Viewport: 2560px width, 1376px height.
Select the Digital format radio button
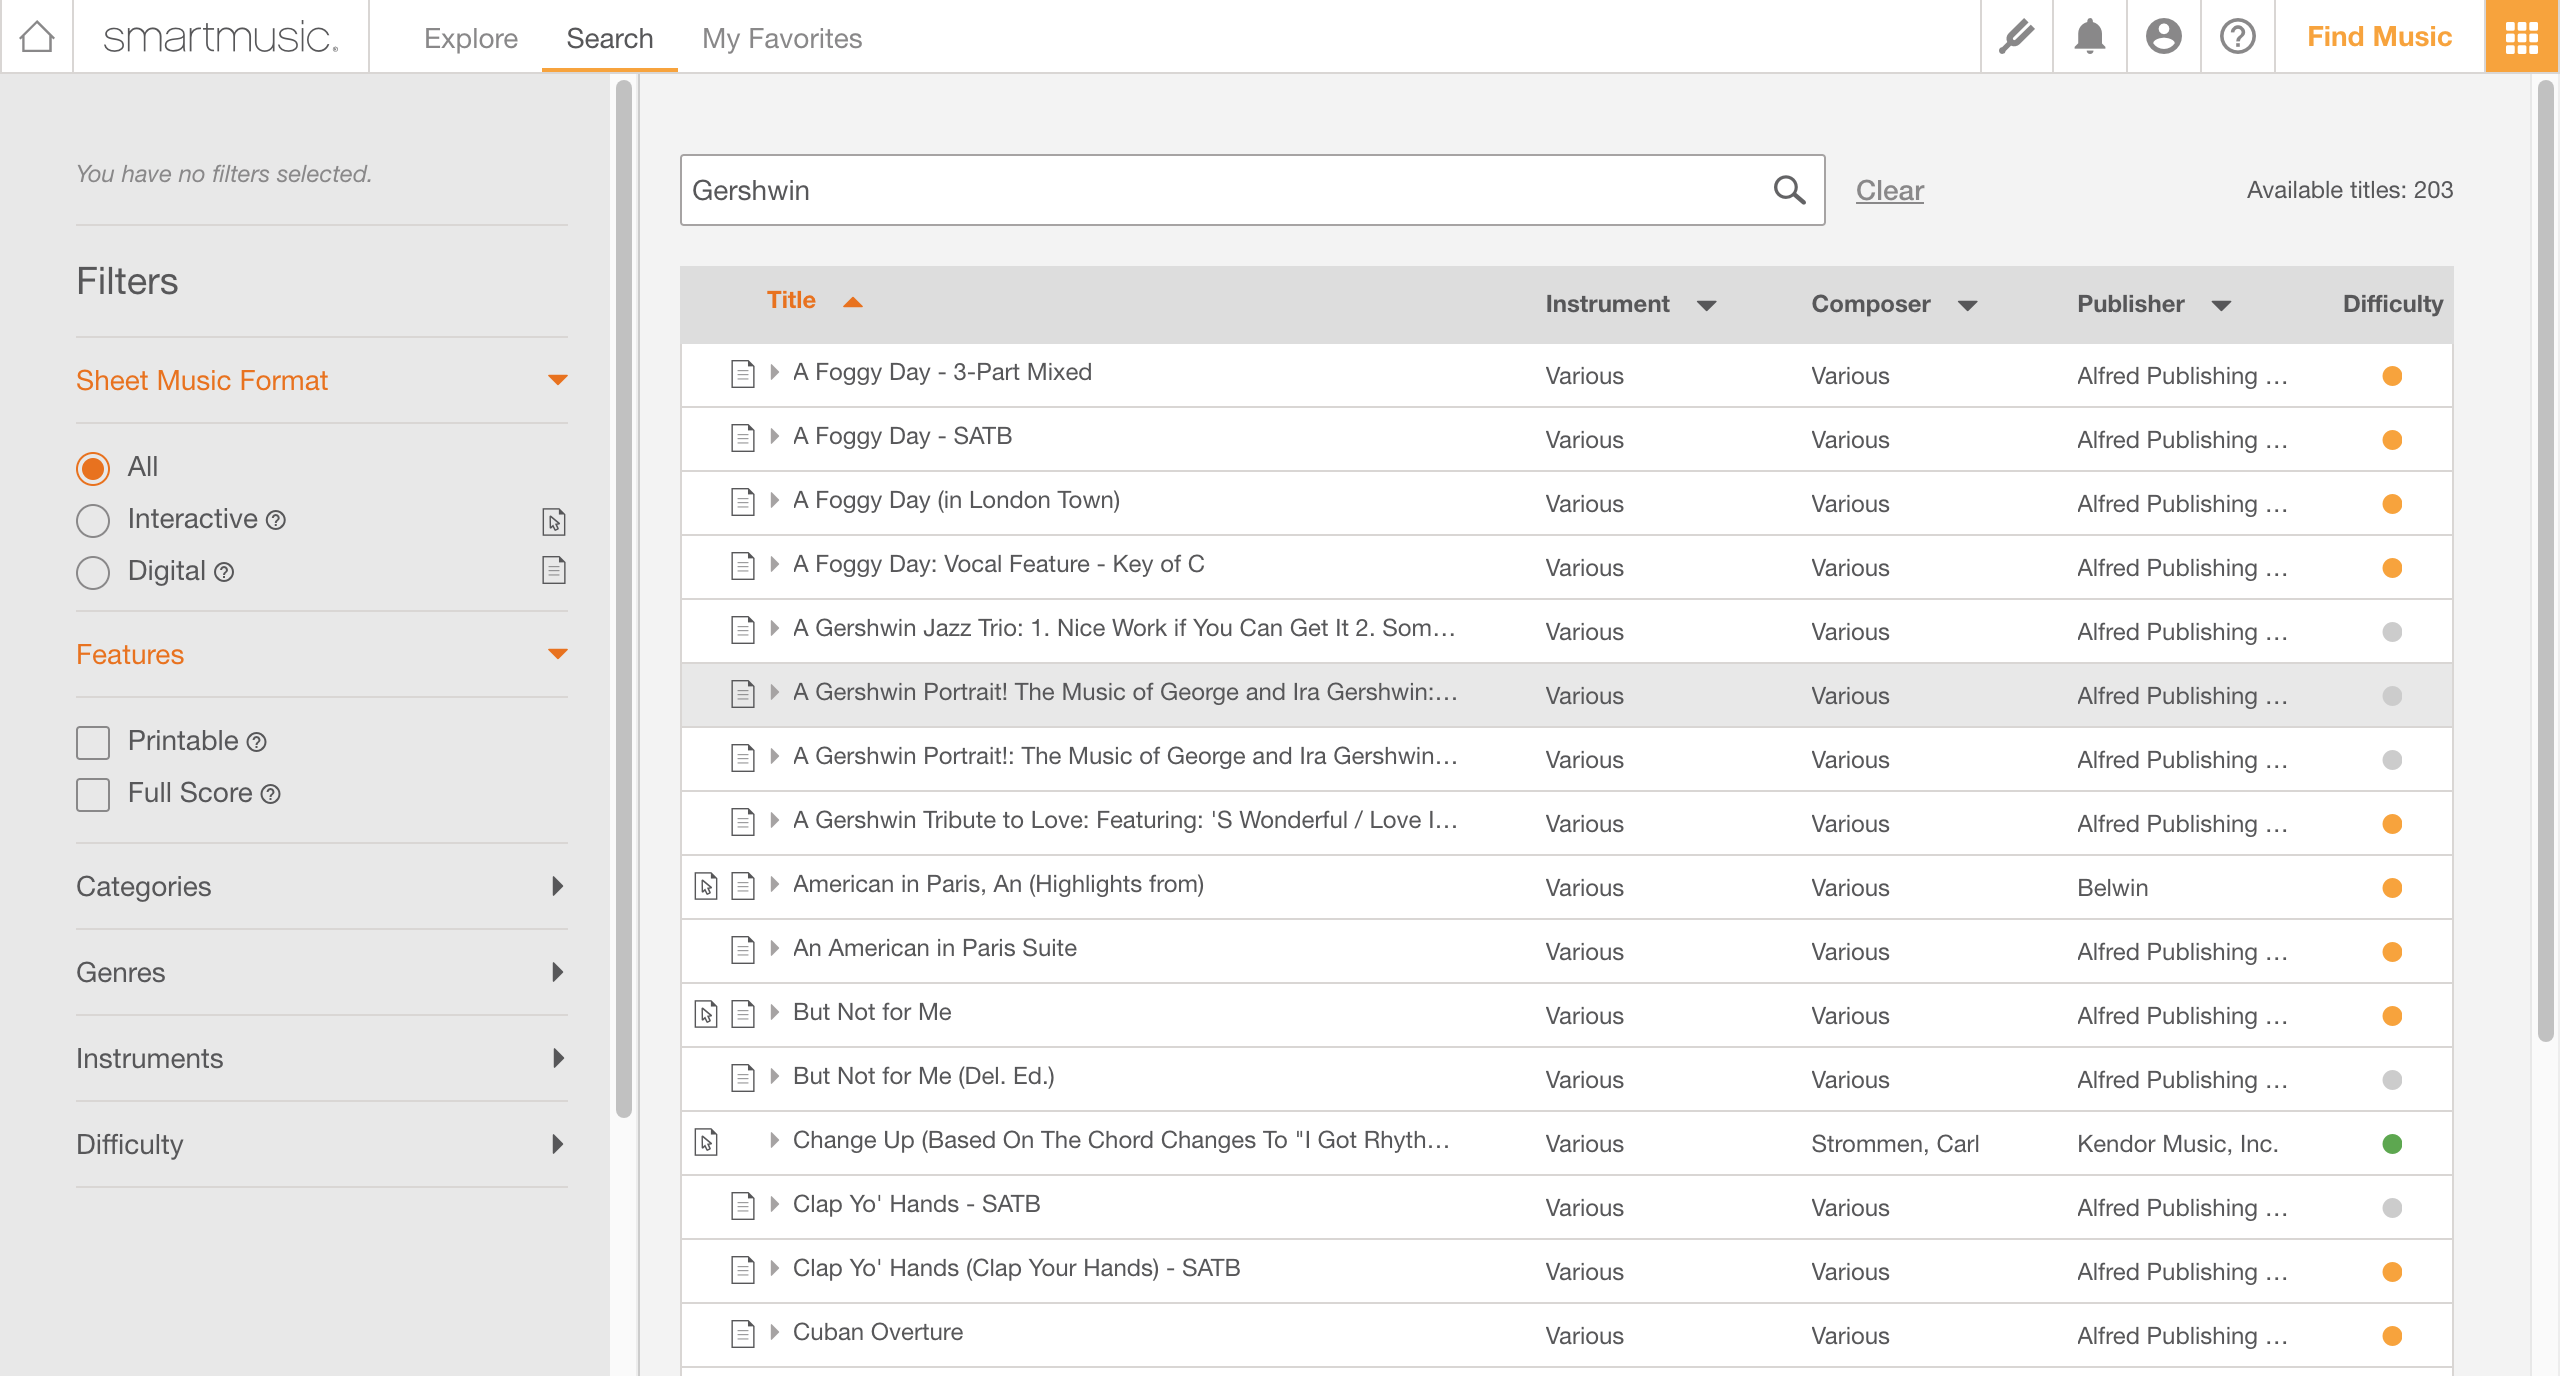[x=93, y=572]
